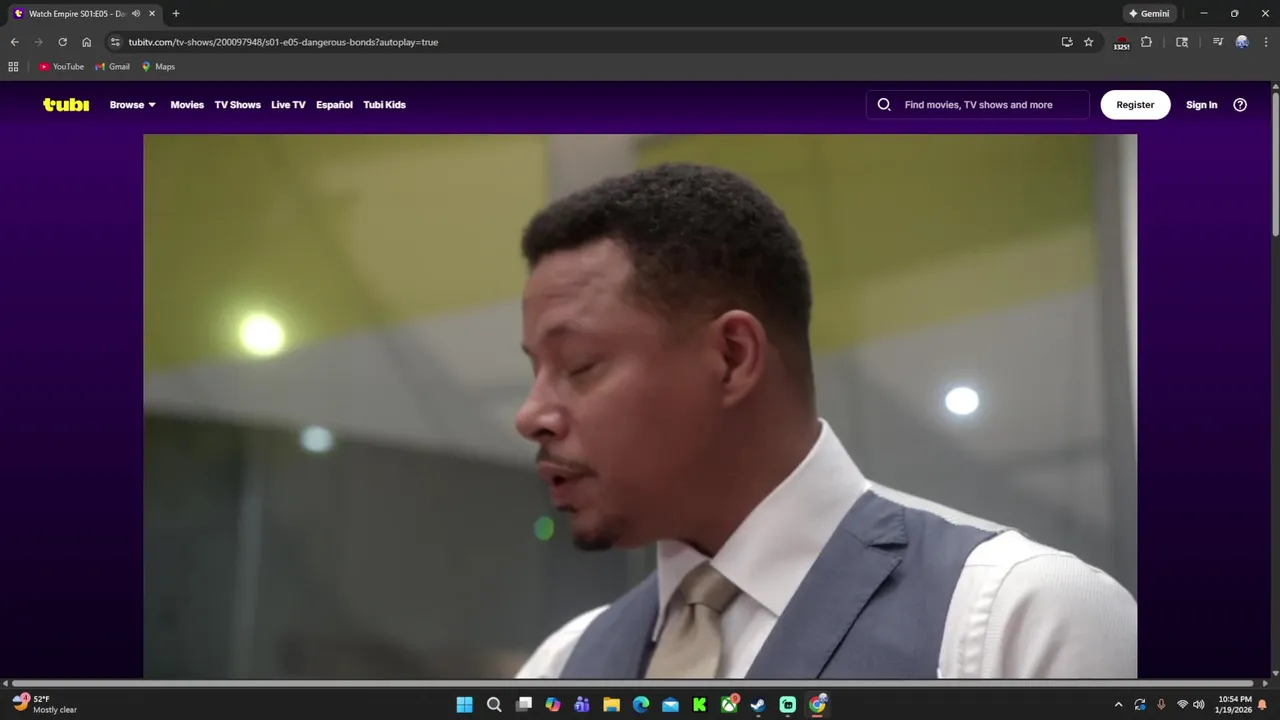
Task: Open the green K app on taskbar
Action: click(700, 704)
